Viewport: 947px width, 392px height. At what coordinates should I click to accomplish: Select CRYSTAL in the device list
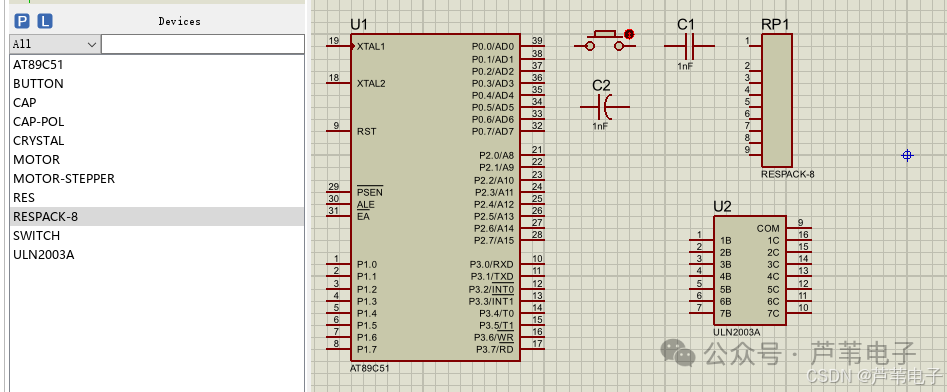[x=157, y=141]
